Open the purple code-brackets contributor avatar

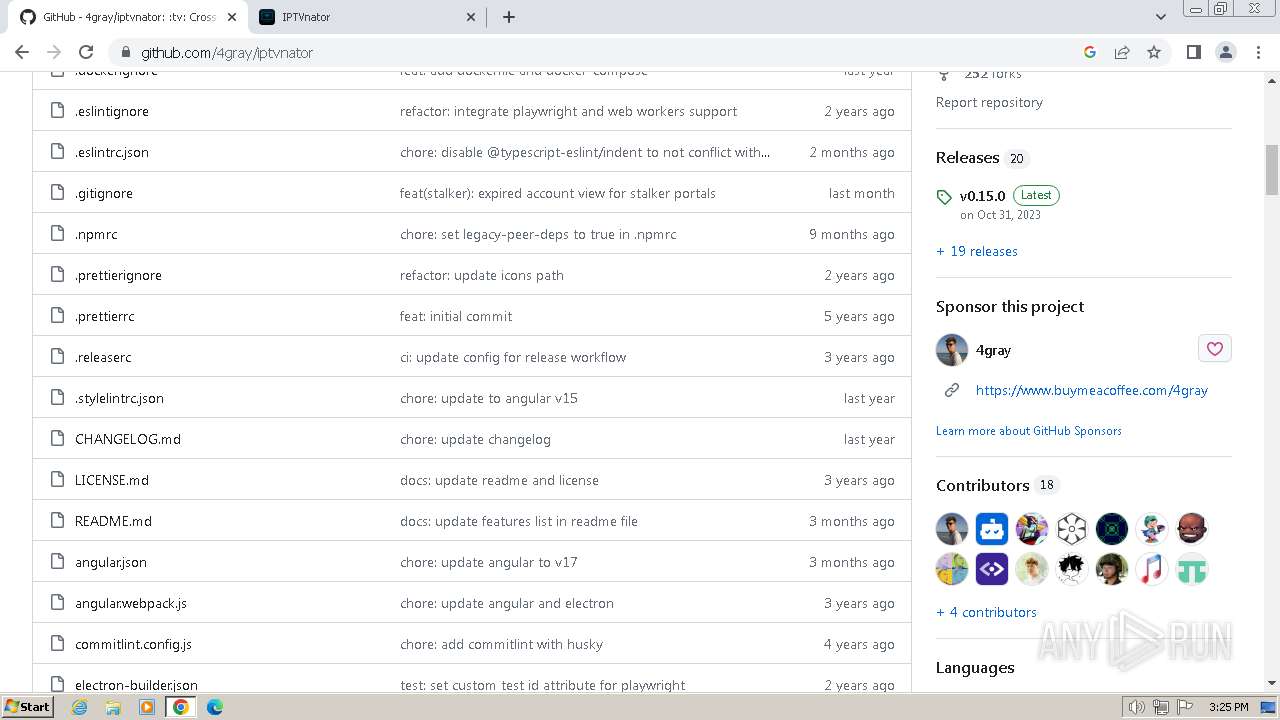pos(992,569)
